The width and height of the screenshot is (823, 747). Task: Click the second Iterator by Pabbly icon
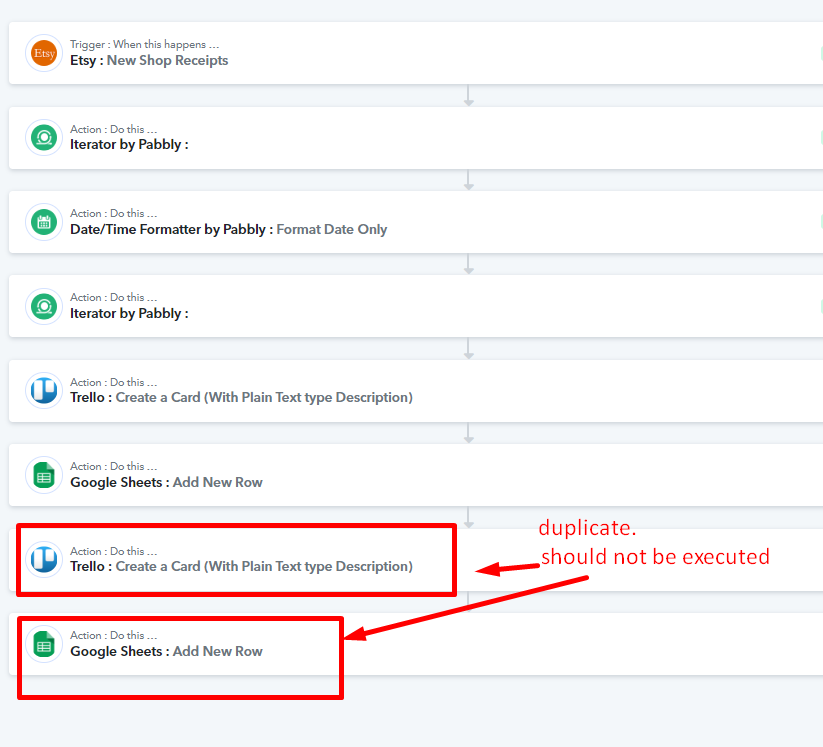pyautogui.click(x=44, y=306)
